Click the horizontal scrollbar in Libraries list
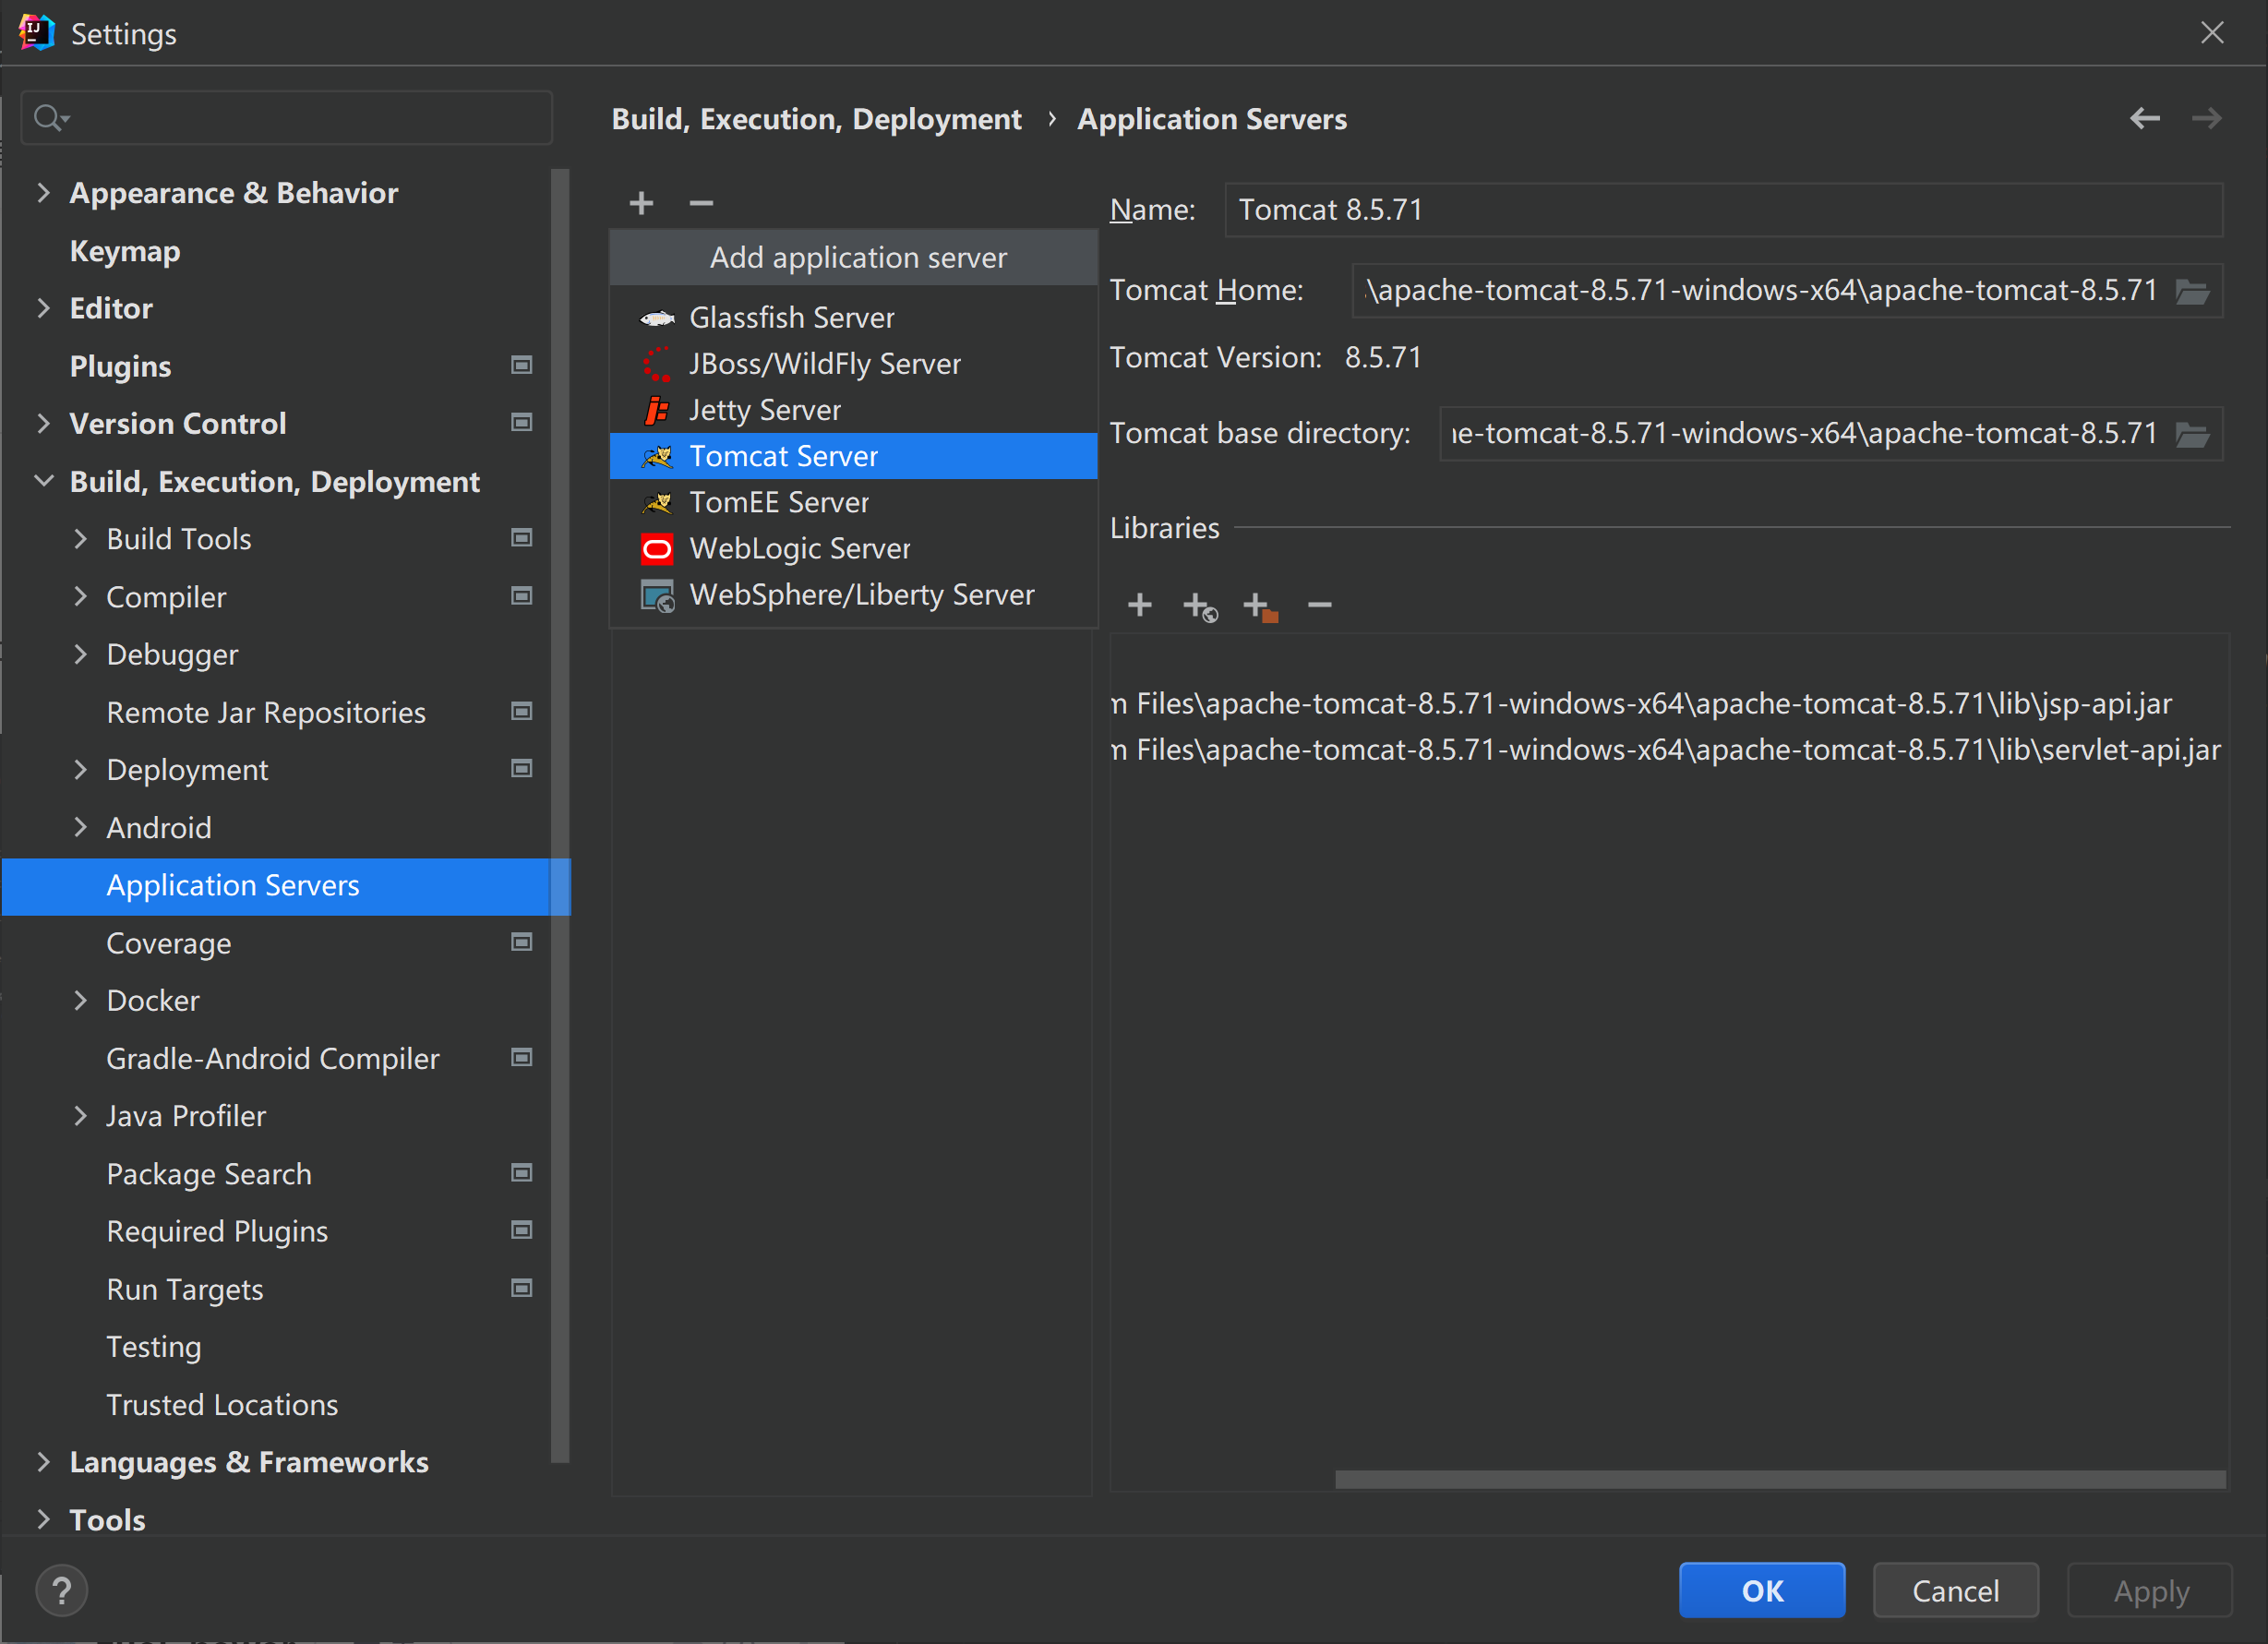2268x1644 pixels. click(x=1780, y=1479)
